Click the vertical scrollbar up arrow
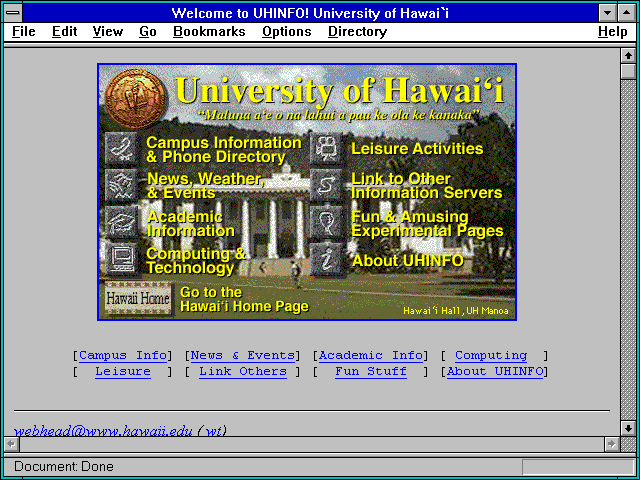This screenshot has width=640, height=480. click(628, 56)
